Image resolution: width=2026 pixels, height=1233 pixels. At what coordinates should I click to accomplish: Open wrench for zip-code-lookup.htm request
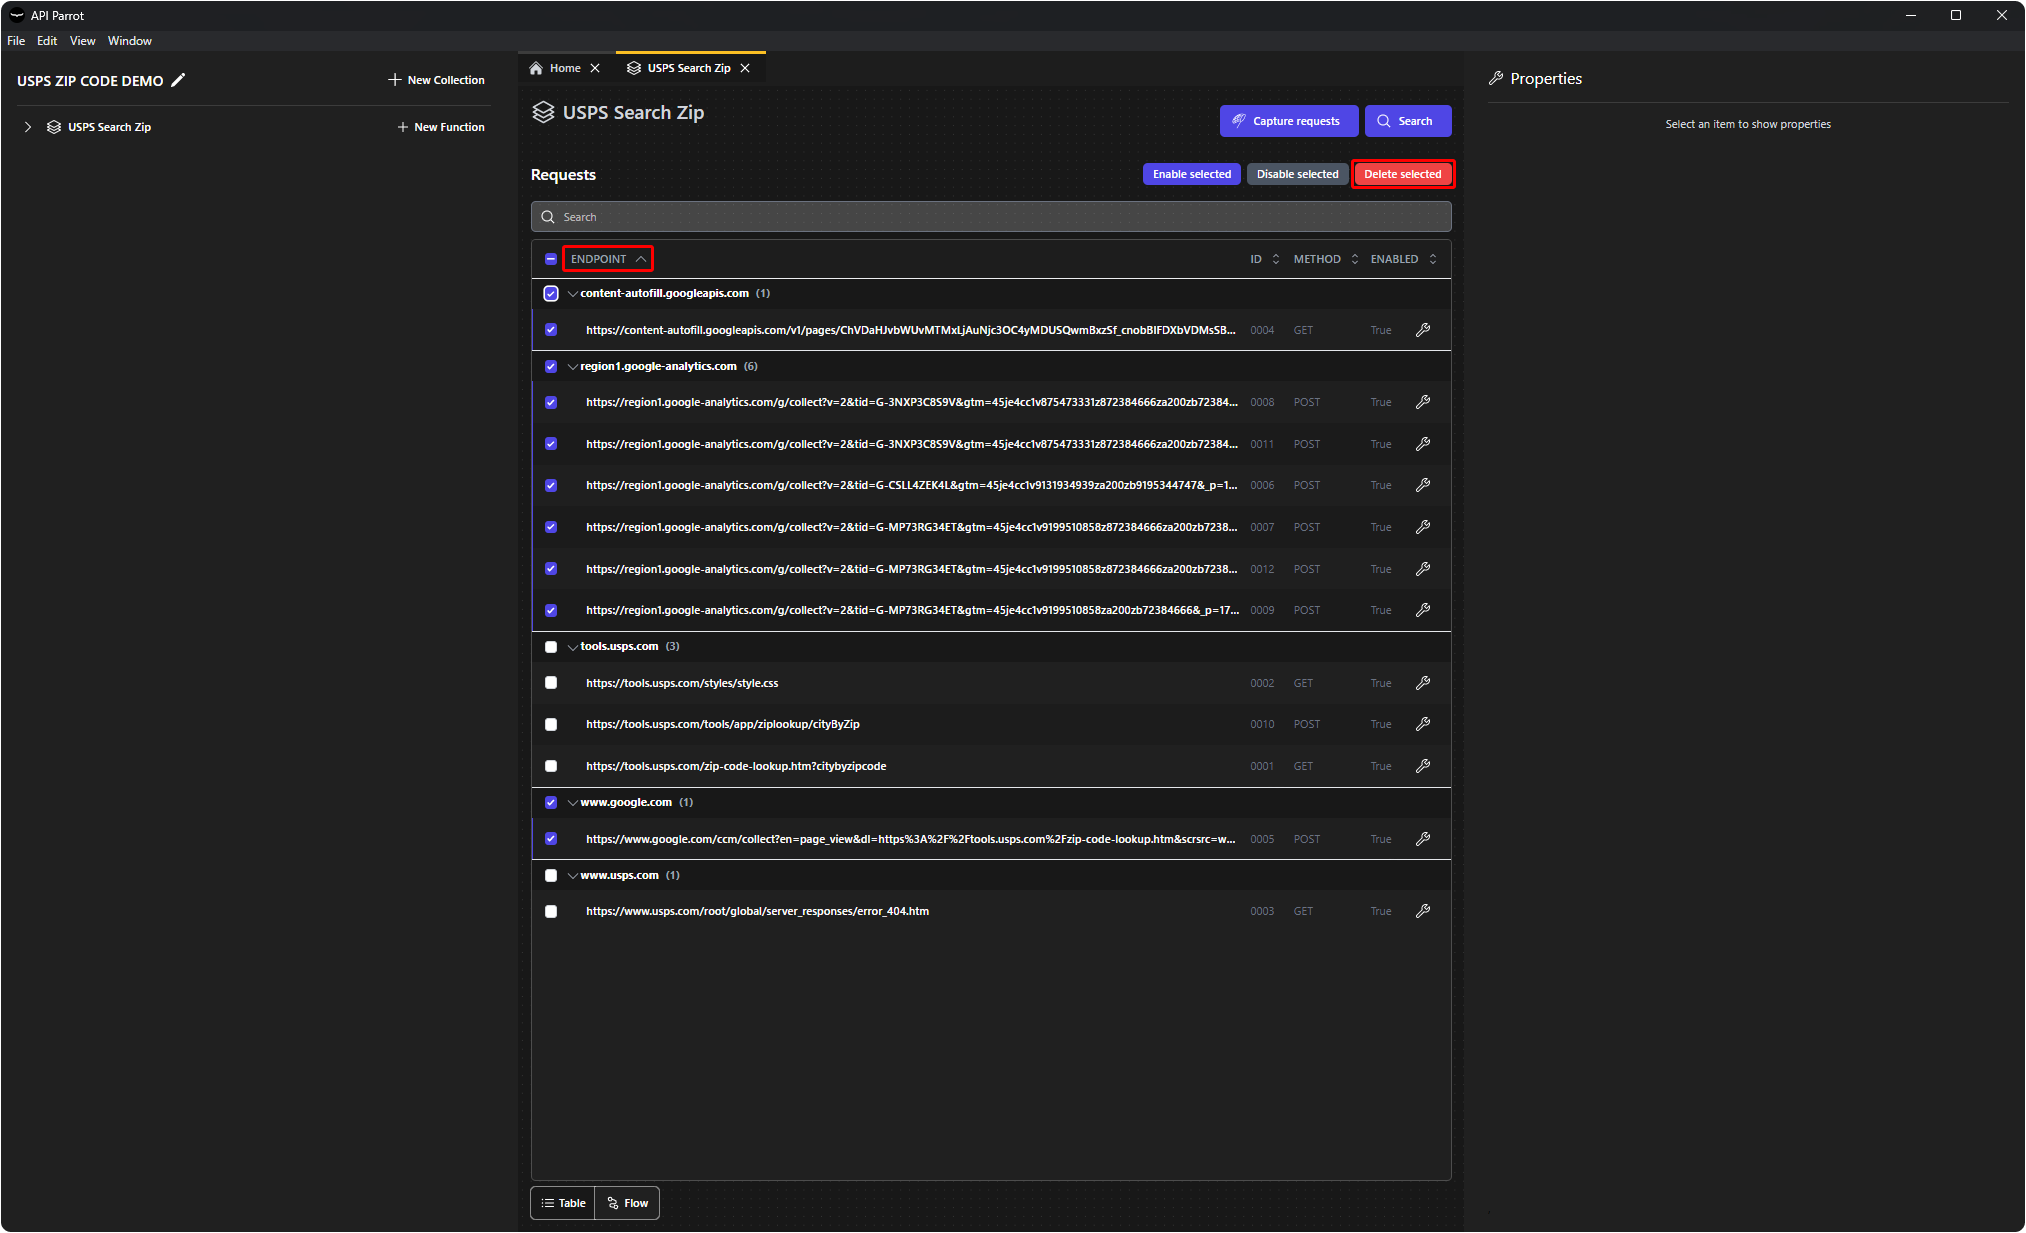(x=1423, y=766)
